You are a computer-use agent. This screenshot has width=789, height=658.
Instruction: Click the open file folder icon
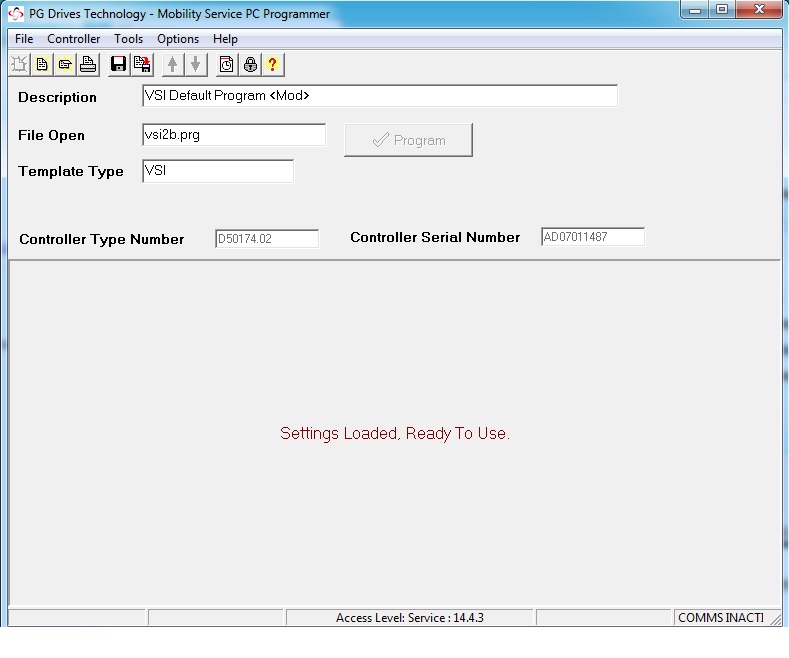(x=65, y=65)
